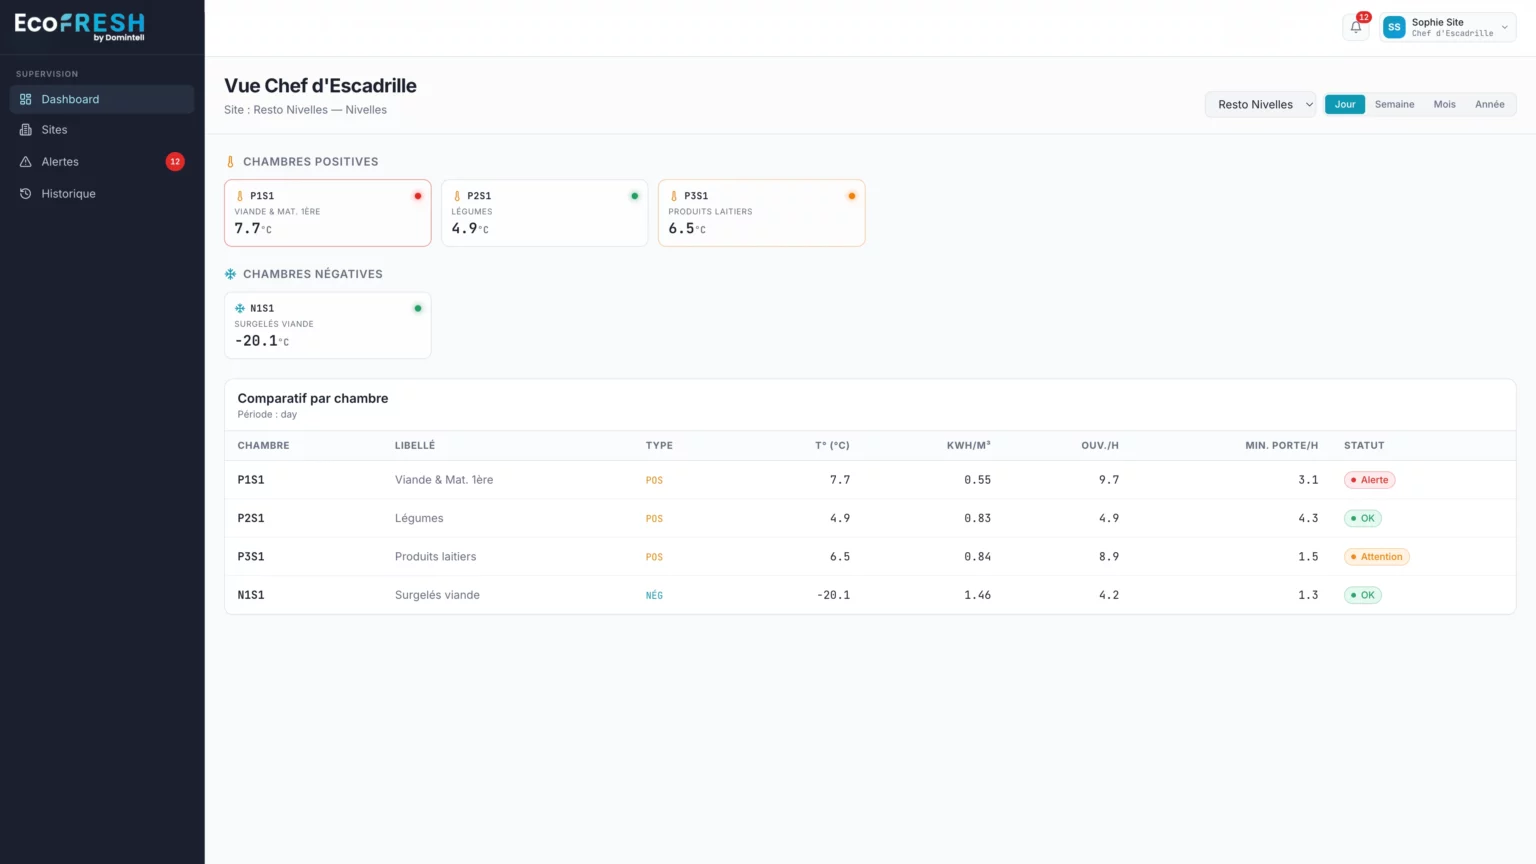
Task: Click the green status dot on P2S1 card
Action: pos(635,196)
